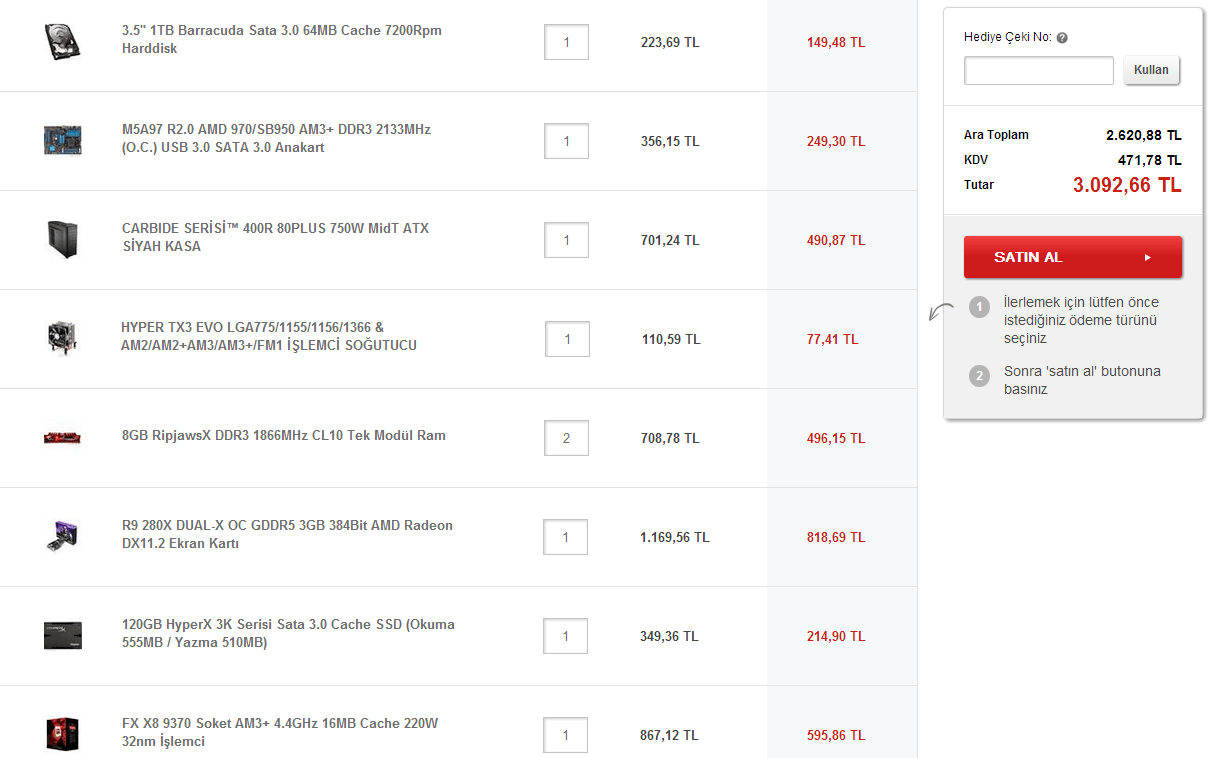This screenshot has height=758, width=1210.
Task: Click the FX X8 9370 processor image
Action: [62, 734]
